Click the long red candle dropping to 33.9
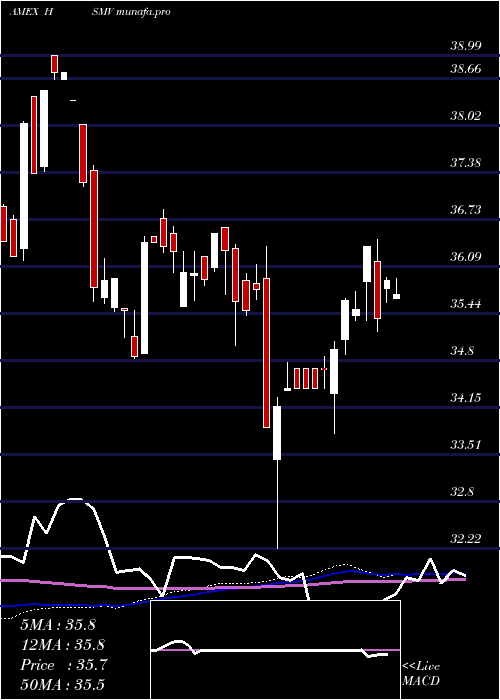The image size is (500, 700). point(267,353)
